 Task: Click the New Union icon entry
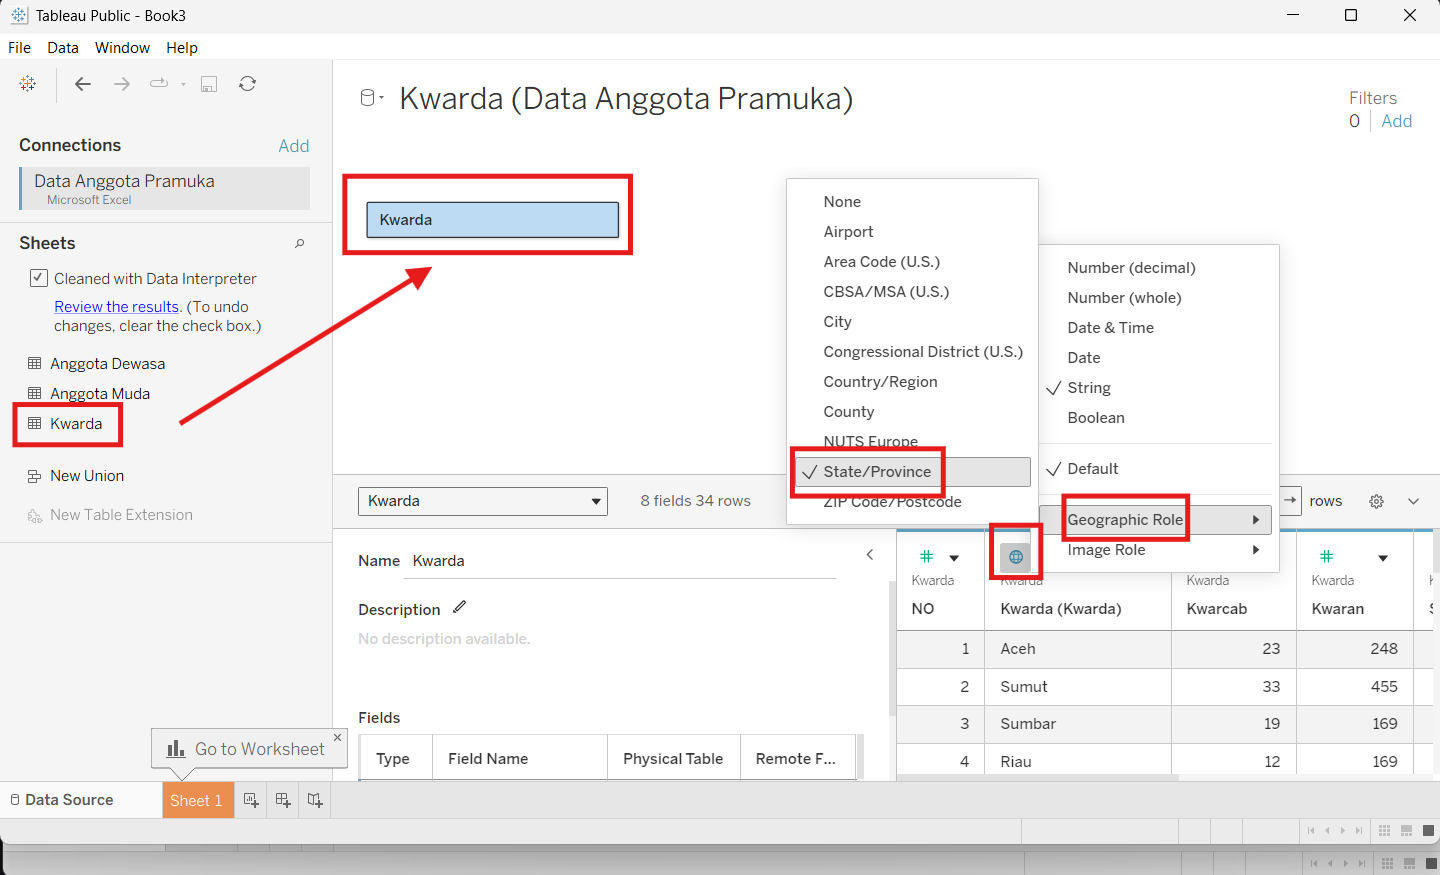pos(35,476)
